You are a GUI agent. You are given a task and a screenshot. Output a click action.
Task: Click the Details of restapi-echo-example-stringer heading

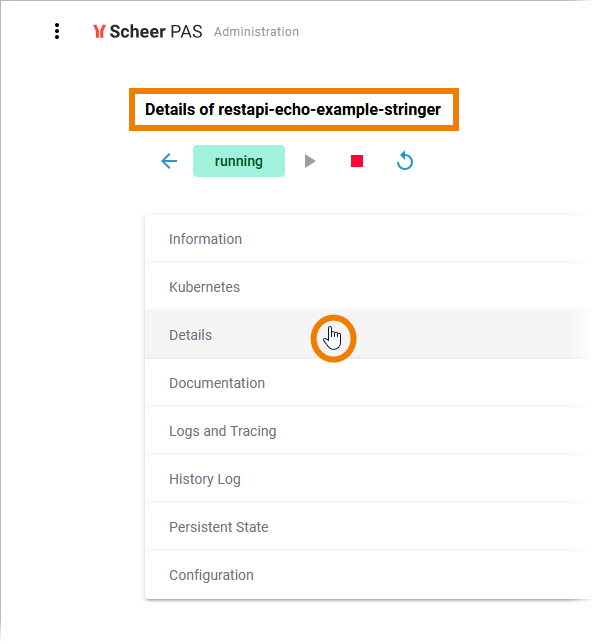293,110
